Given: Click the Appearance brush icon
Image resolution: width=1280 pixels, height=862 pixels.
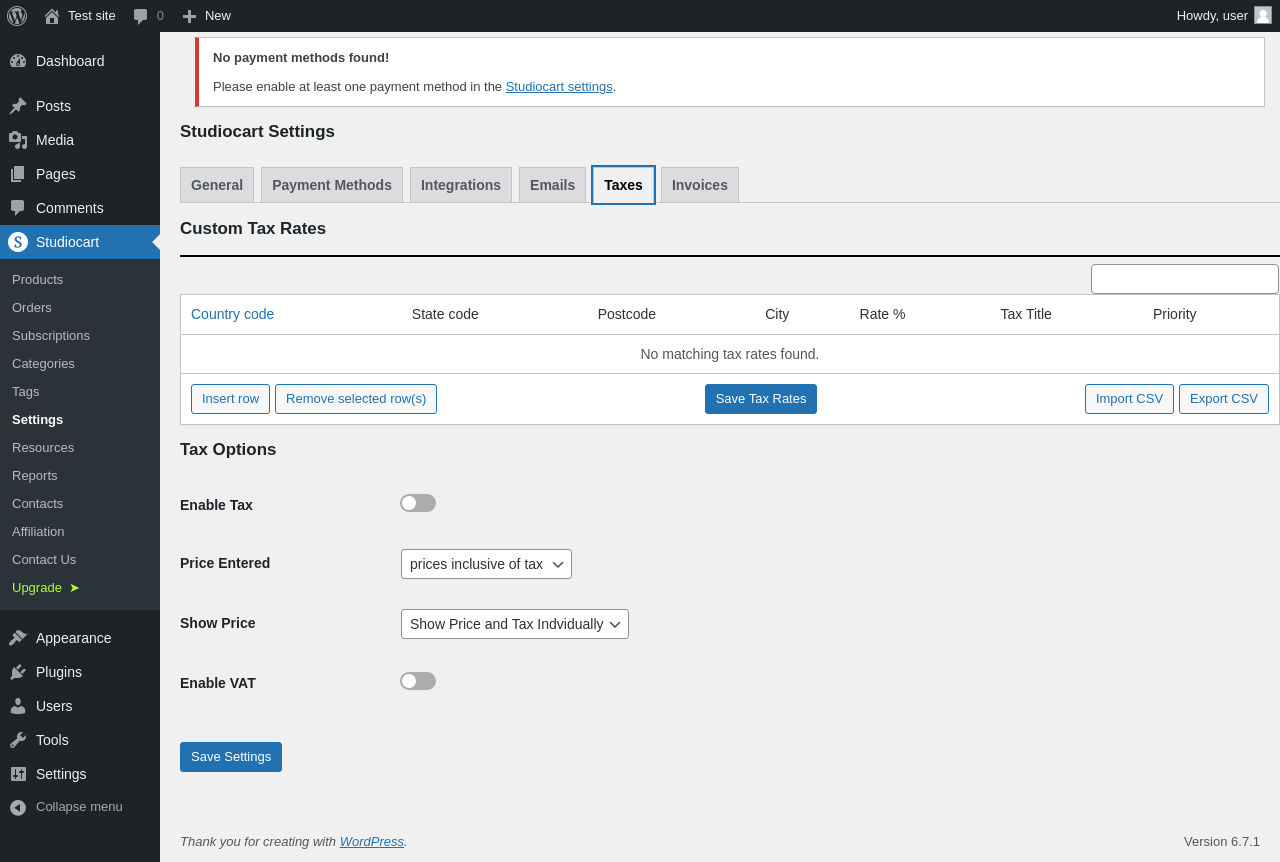Looking at the screenshot, I should [x=18, y=638].
